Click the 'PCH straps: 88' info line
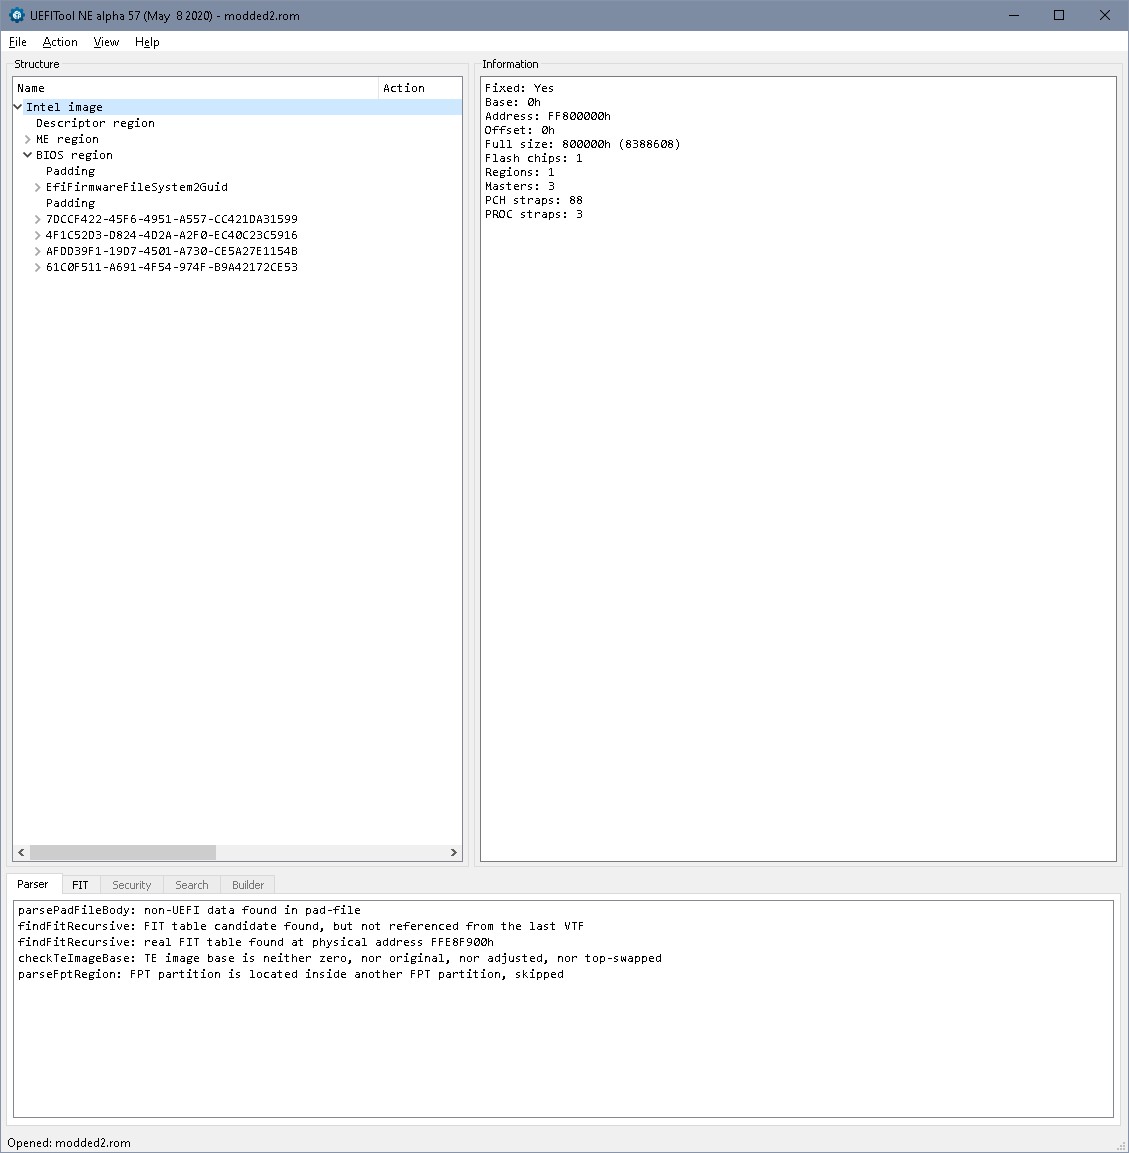This screenshot has width=1129, height=1153. coord(533,200)
